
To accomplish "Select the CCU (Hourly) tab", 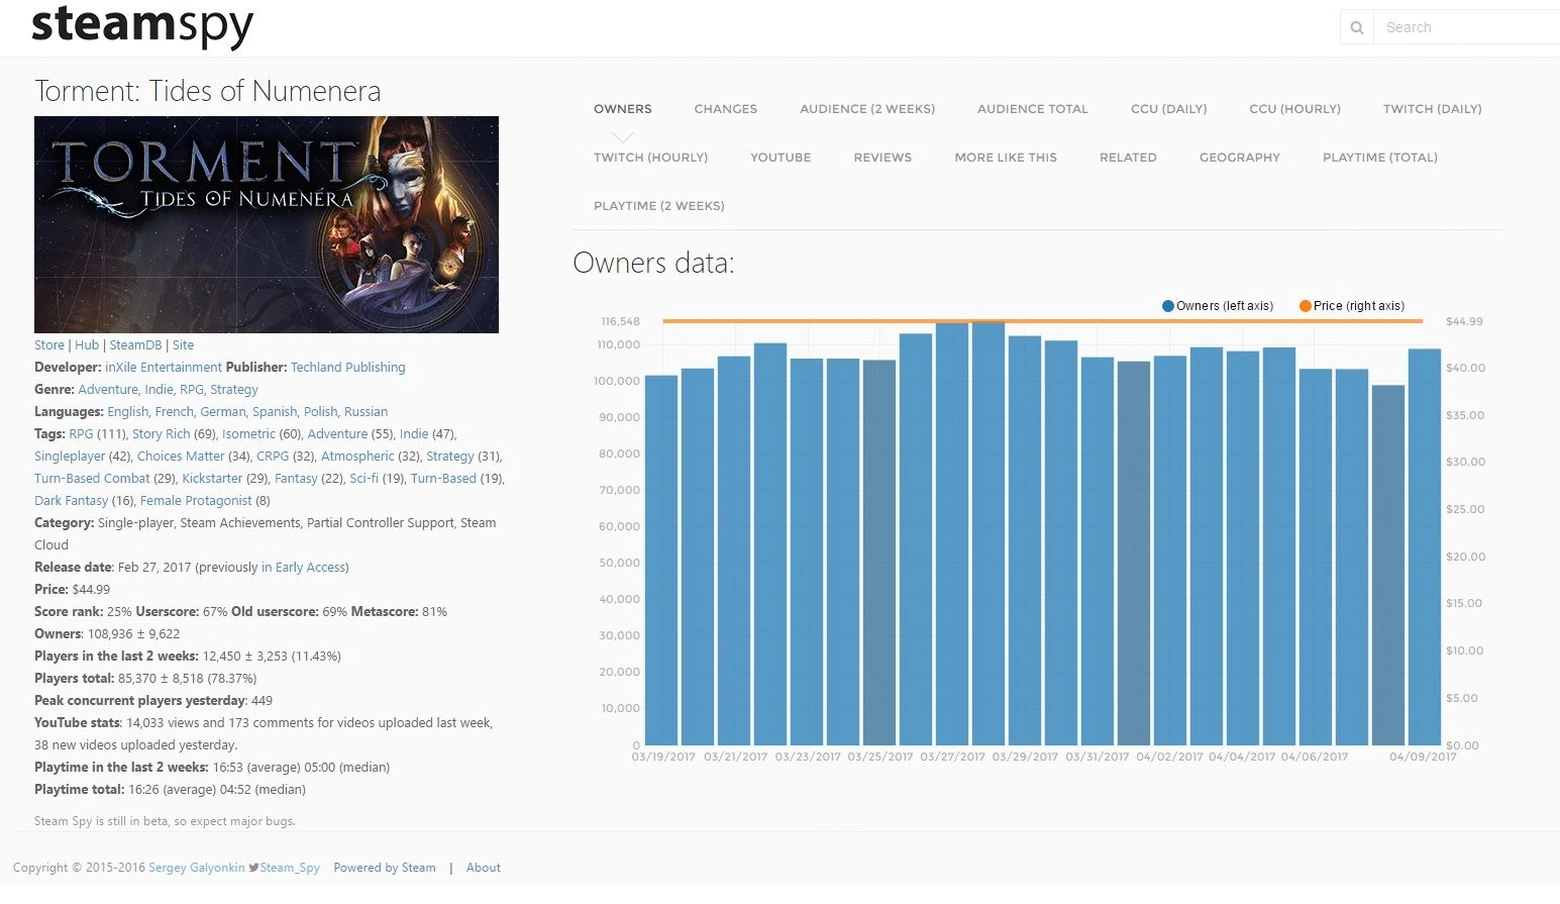I will [1294, 109].
